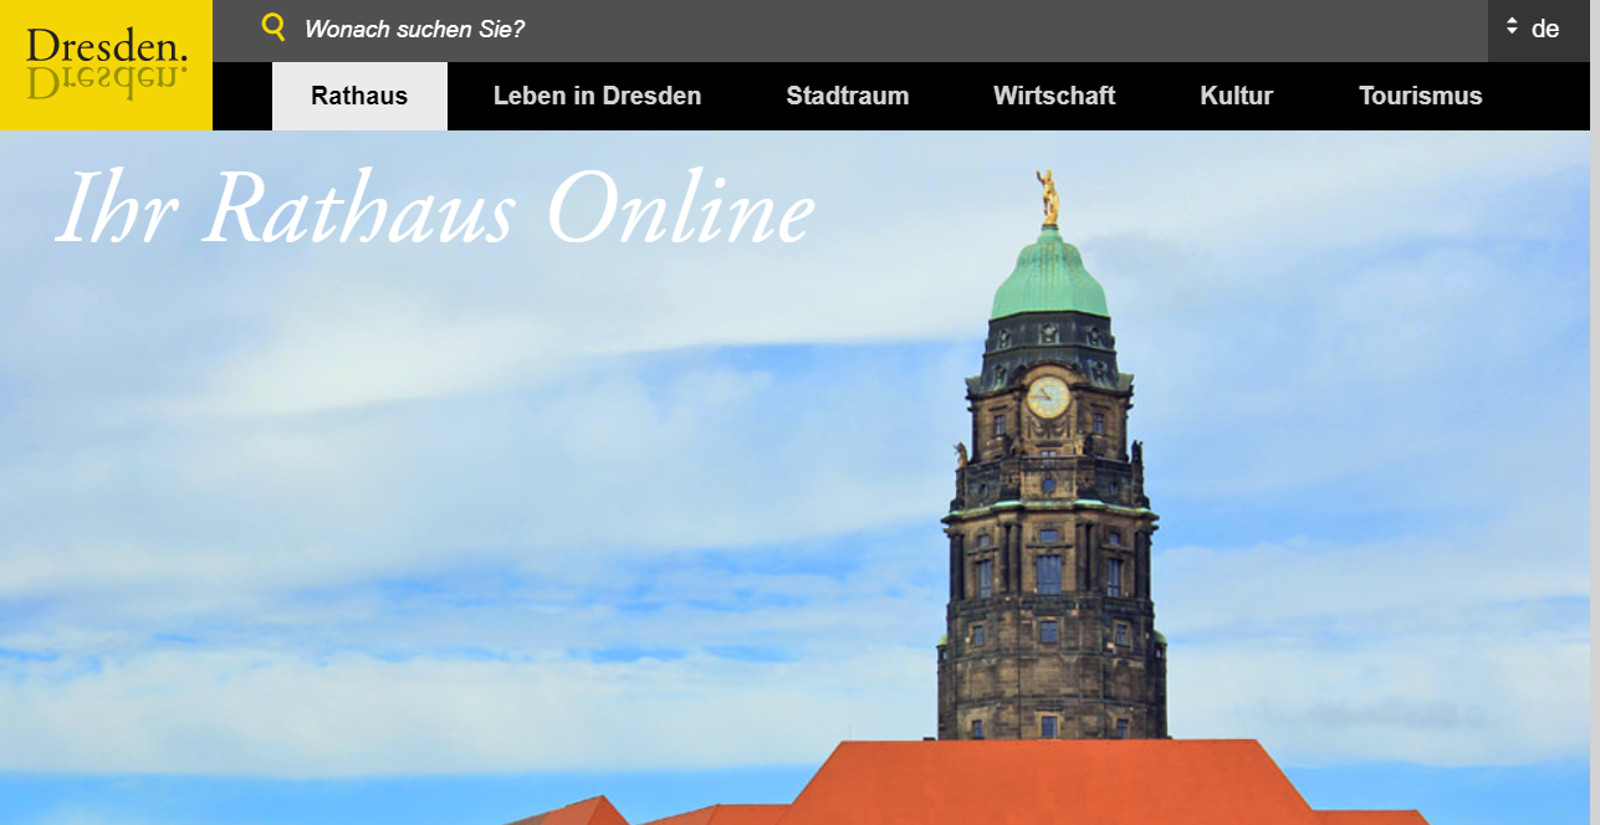Click the green copper dome of the tower

1049,280
